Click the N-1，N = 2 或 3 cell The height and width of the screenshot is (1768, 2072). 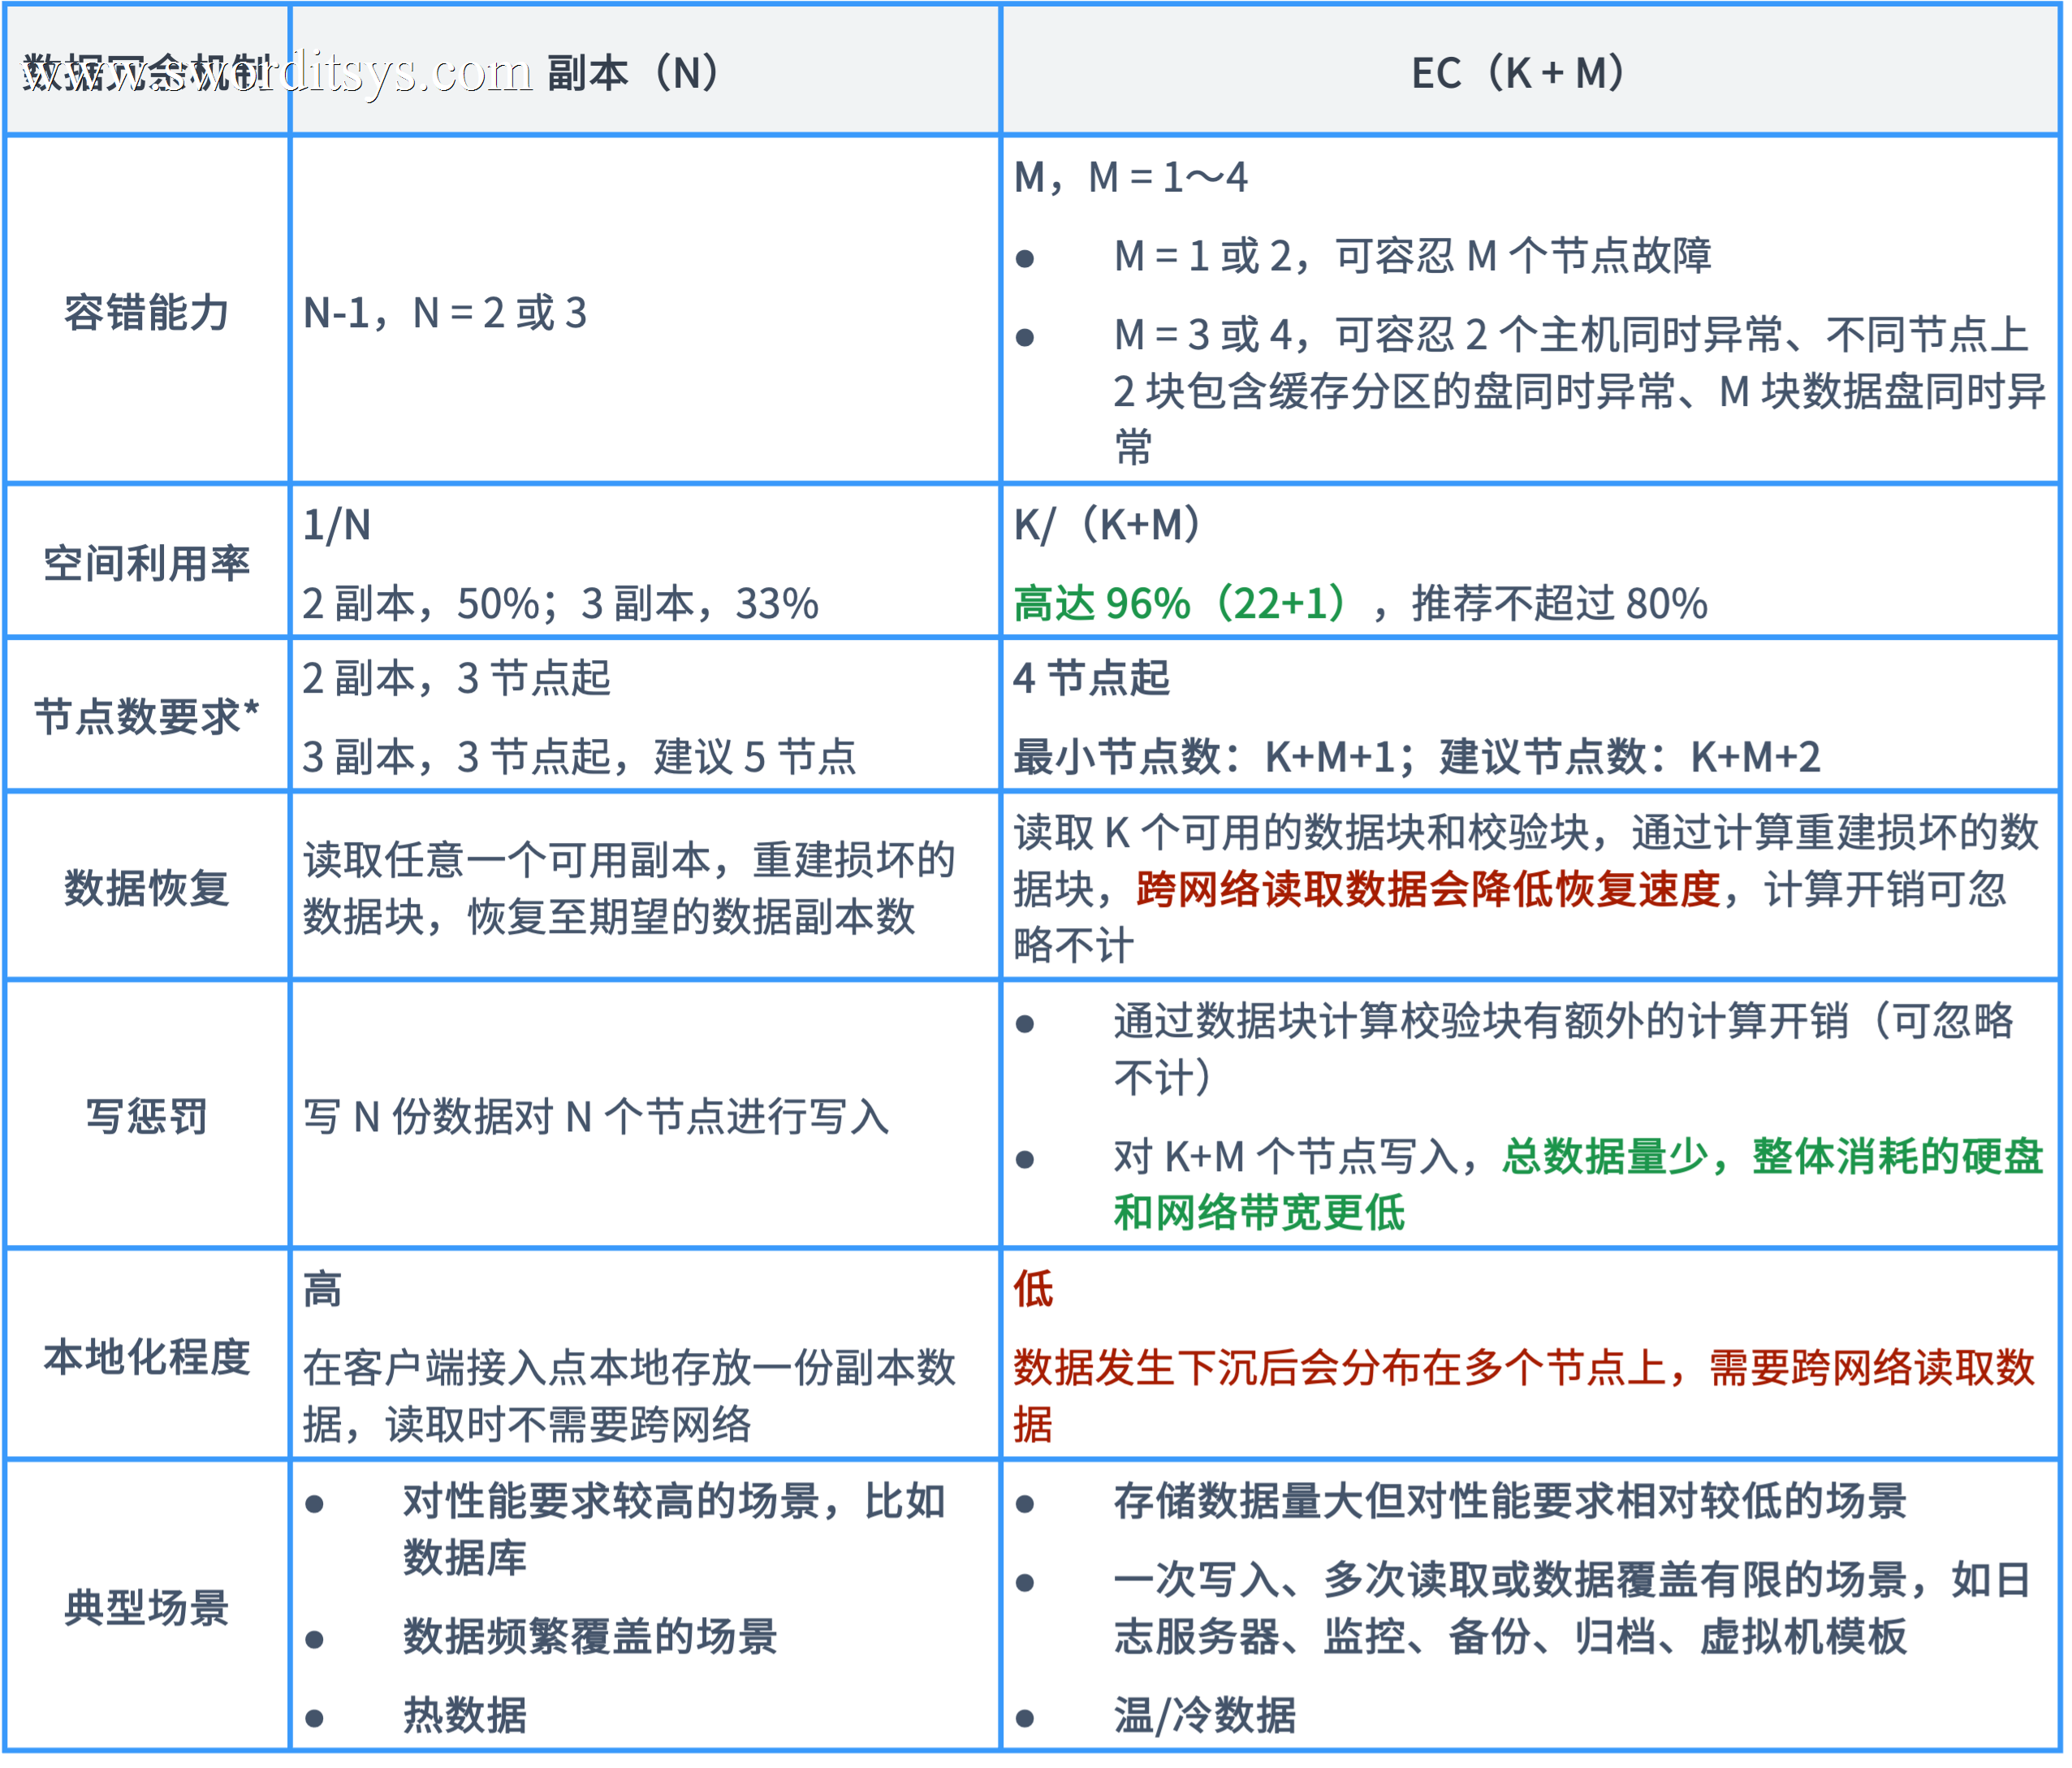[445, 313]
